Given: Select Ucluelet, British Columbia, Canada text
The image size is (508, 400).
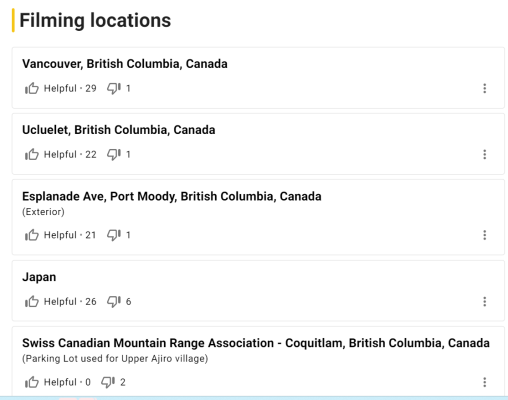Looking at the screenshot, I should 119,130.
